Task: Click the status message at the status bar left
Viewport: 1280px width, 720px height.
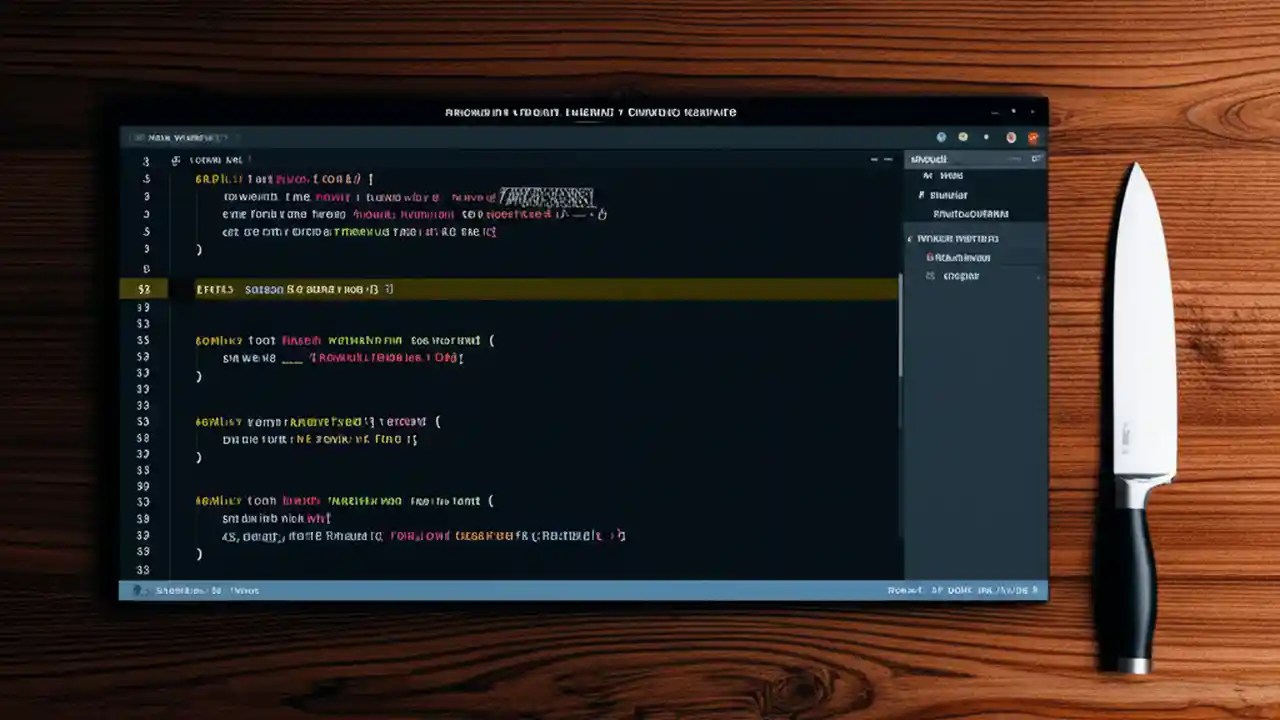Action: click(200, 590)
